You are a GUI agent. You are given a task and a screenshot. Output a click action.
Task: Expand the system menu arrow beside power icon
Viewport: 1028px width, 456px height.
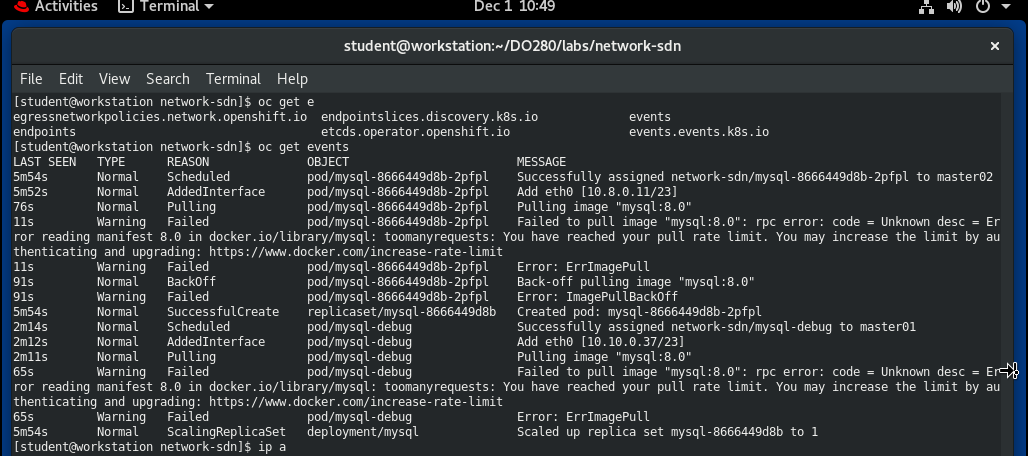point(1006,7)
